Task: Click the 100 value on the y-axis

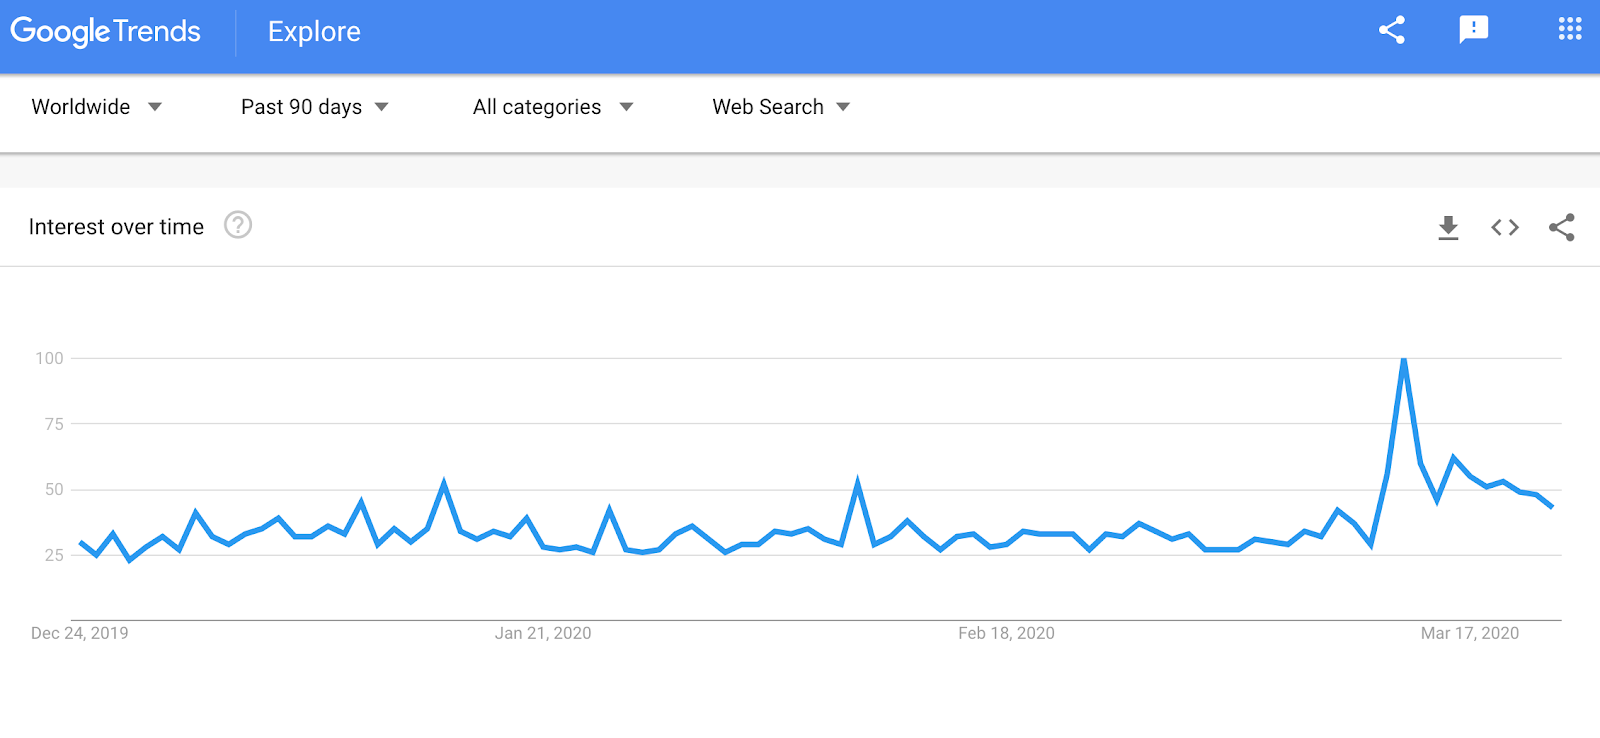Action: (x=49, y=358)
